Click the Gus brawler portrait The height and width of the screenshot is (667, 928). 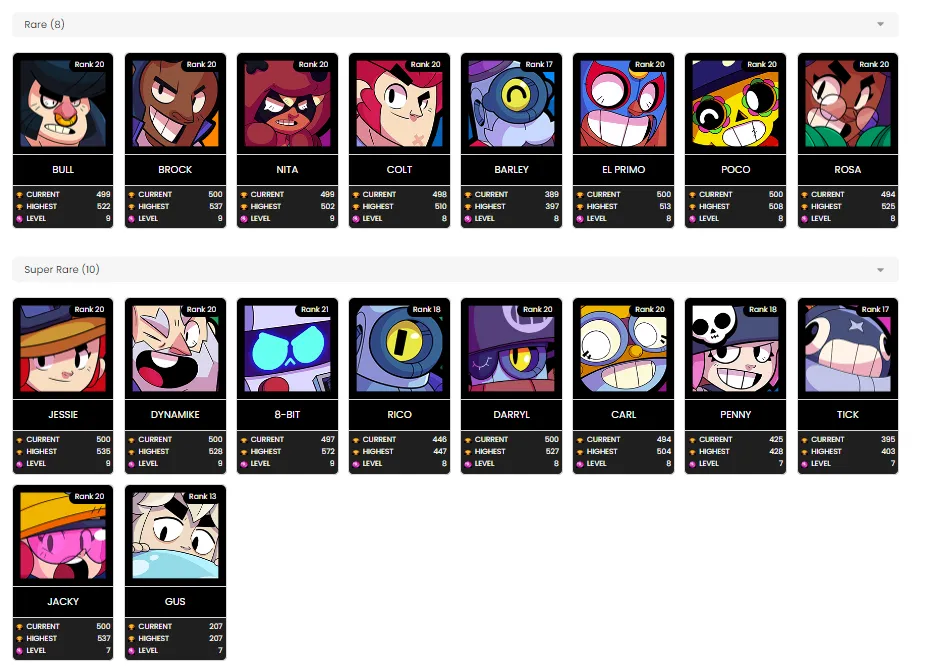tap(175, 536)
